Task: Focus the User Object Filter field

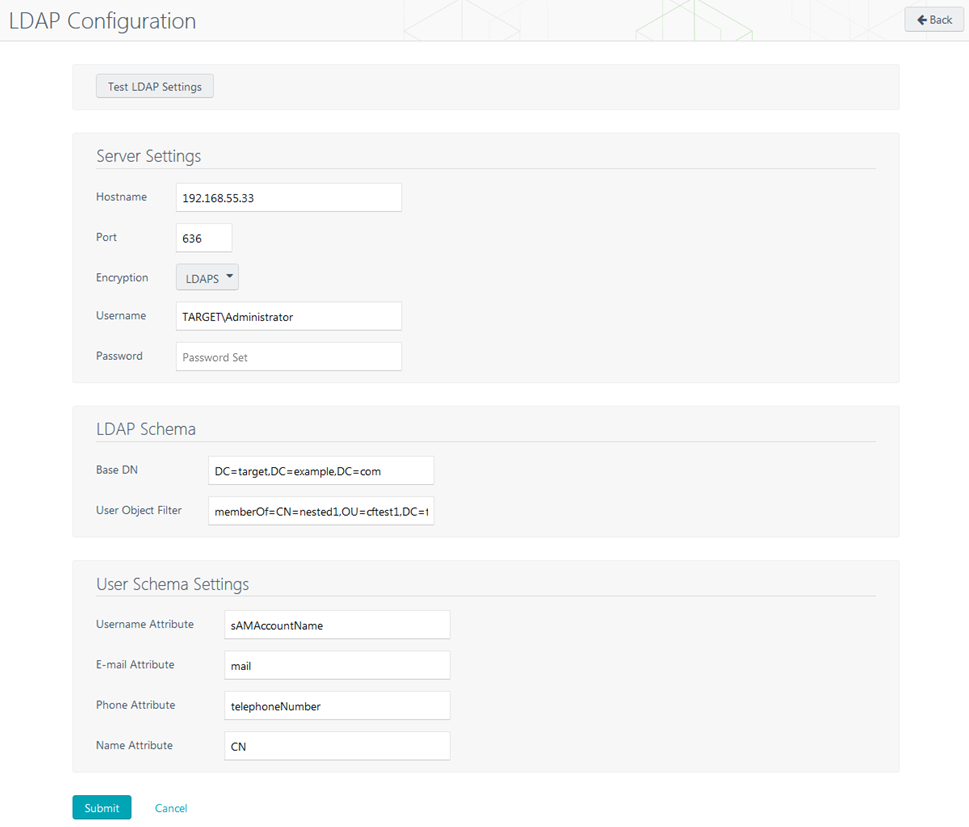Action: [321, 511]
